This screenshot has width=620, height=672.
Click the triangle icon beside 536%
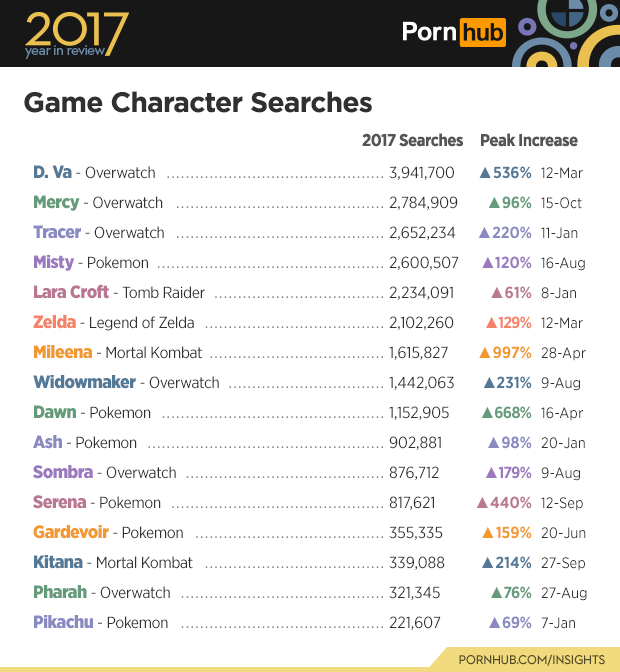(485, 173)
